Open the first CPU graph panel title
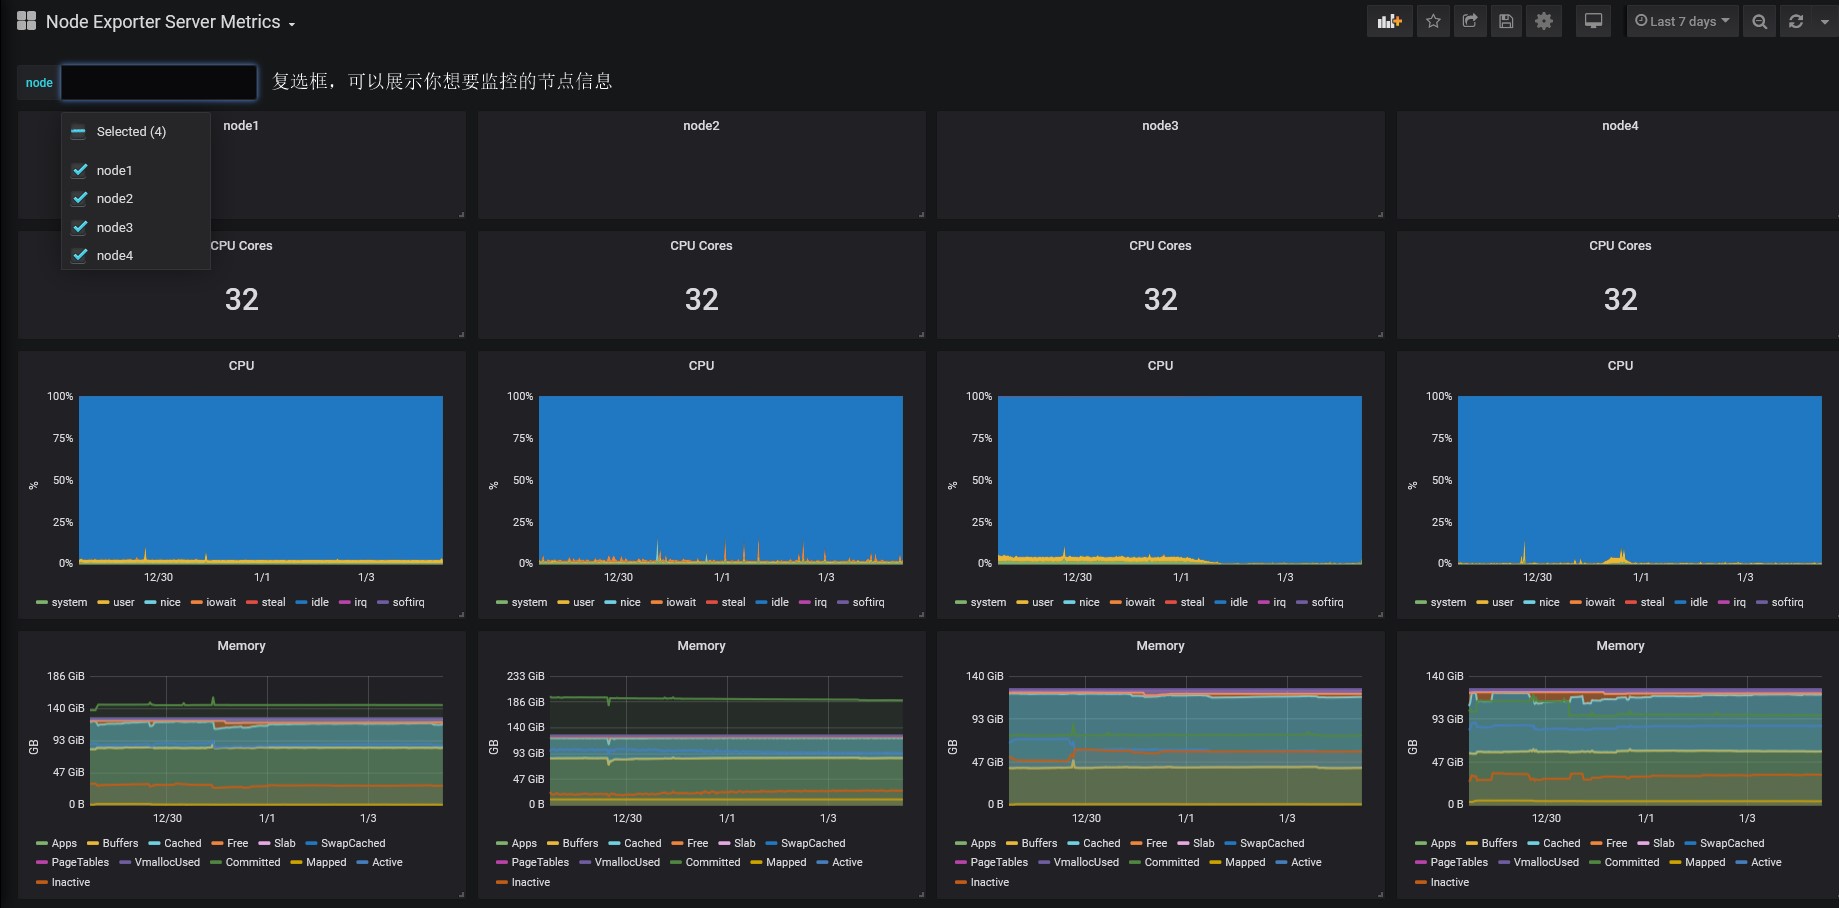This screenshot has height=908, width=1839. pos(241,365)
